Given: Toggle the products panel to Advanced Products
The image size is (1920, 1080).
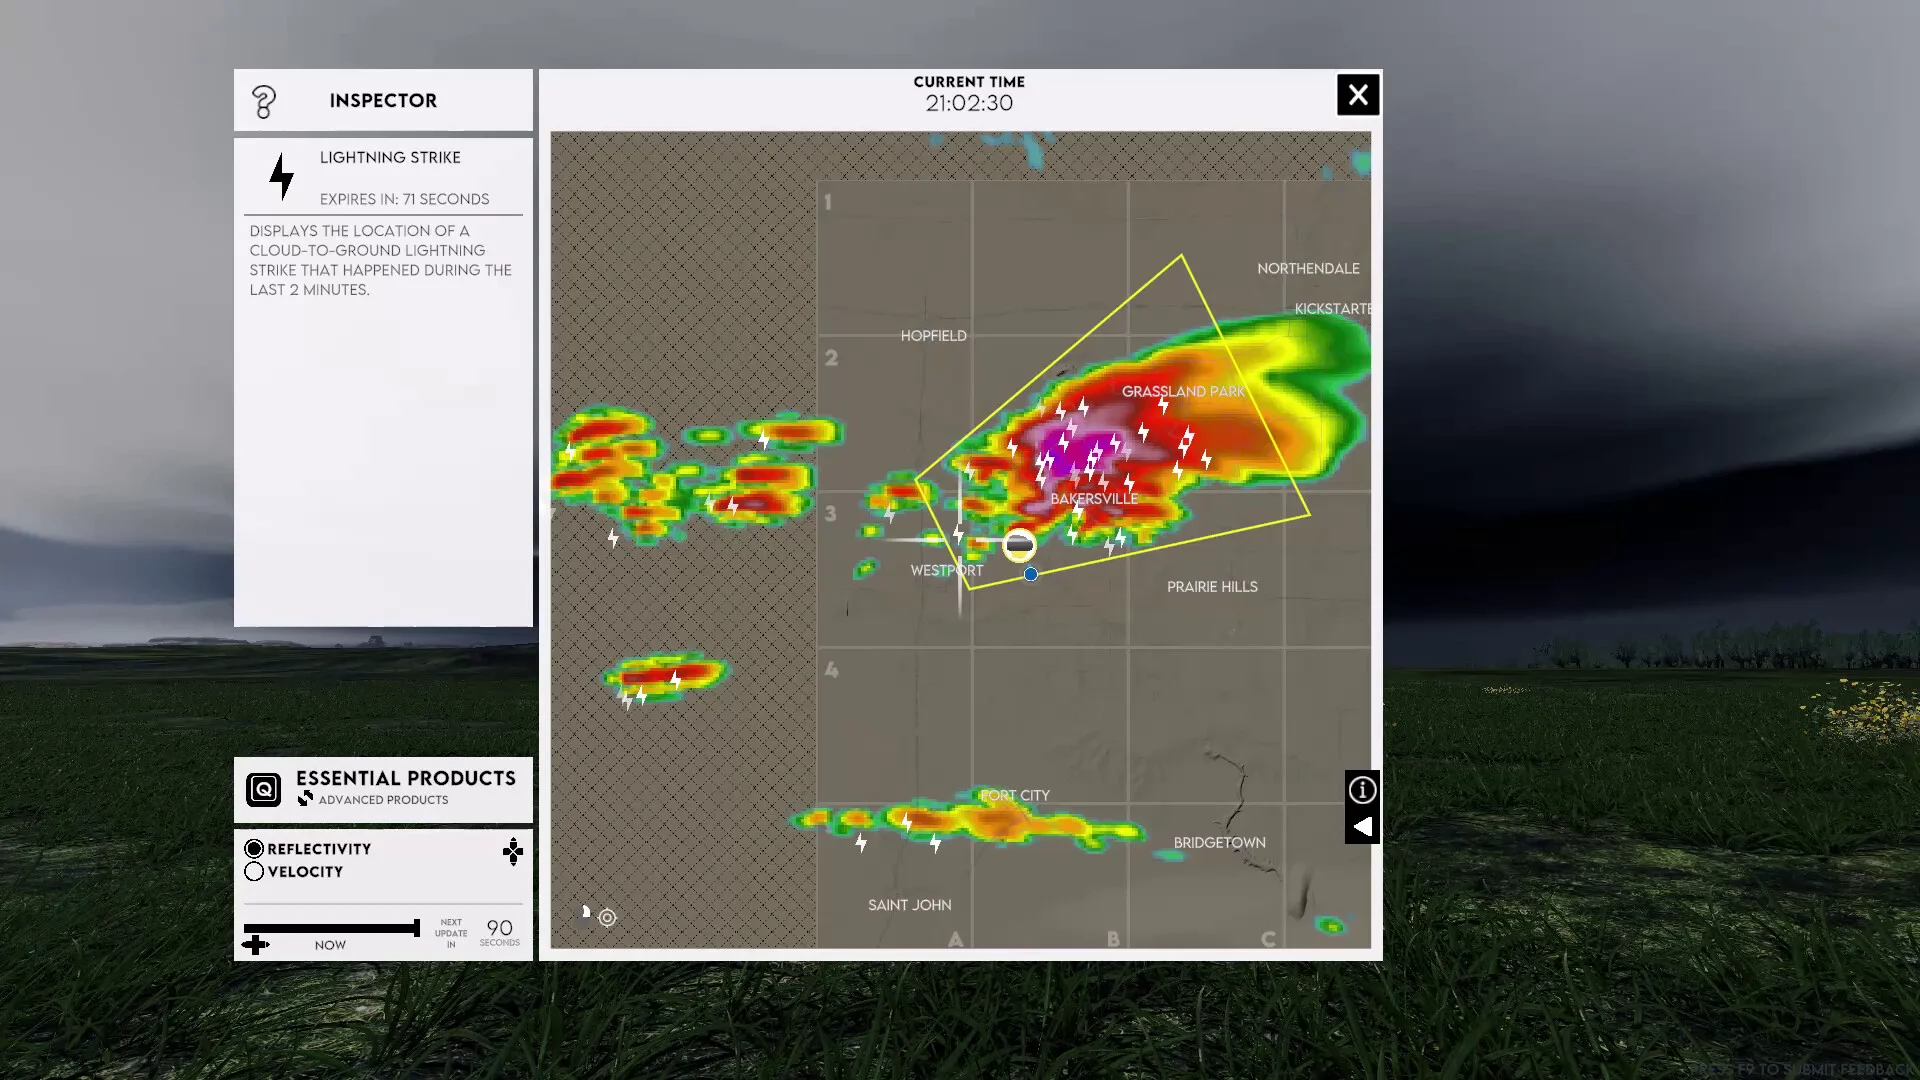Looking at the screenshot, I should pos(383,799).
